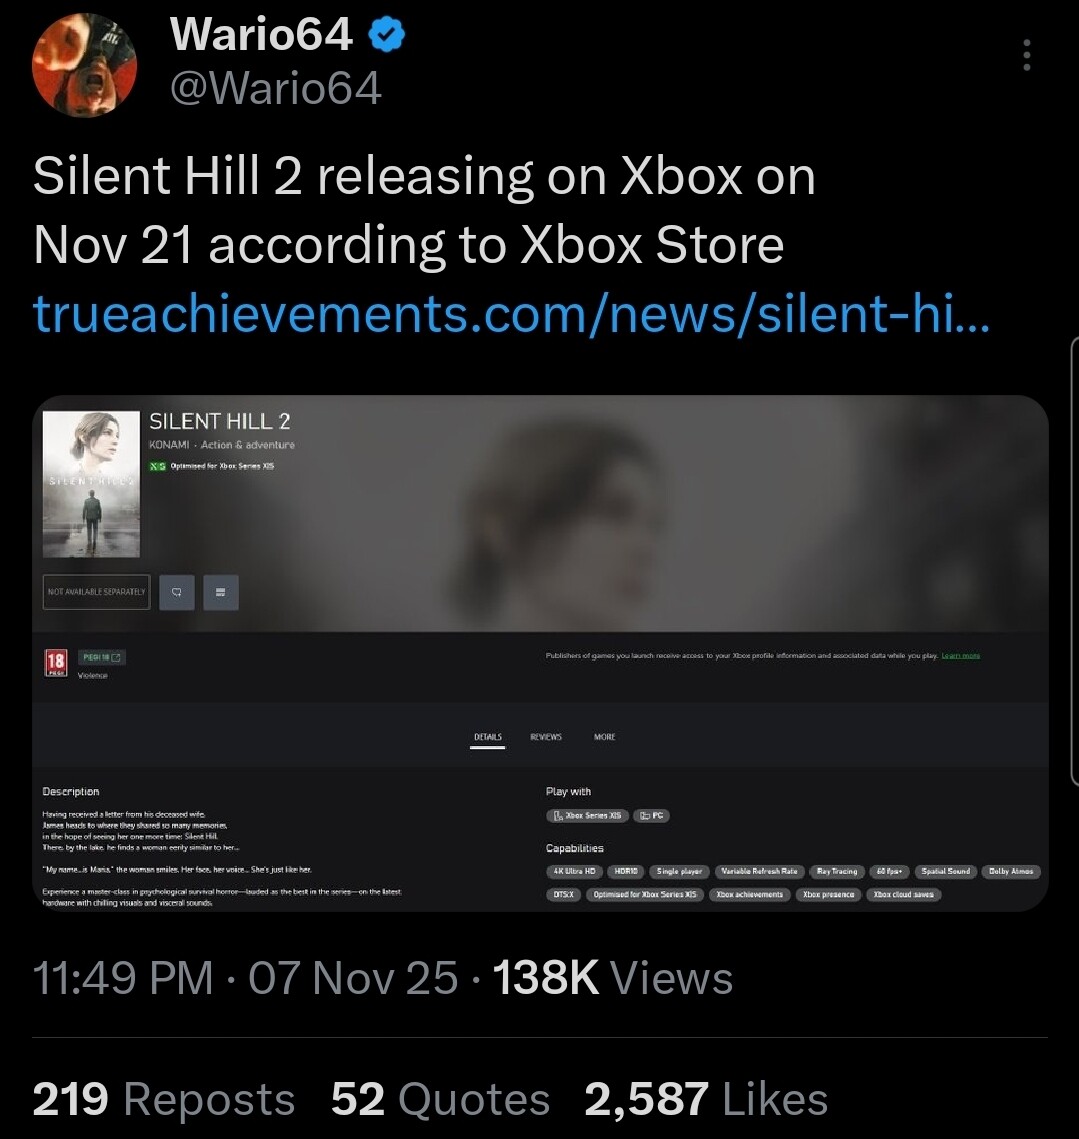Screen dimensions: 1079x1139
Task: Click the PEGI 18 rating badge
Action: [54, 662]
